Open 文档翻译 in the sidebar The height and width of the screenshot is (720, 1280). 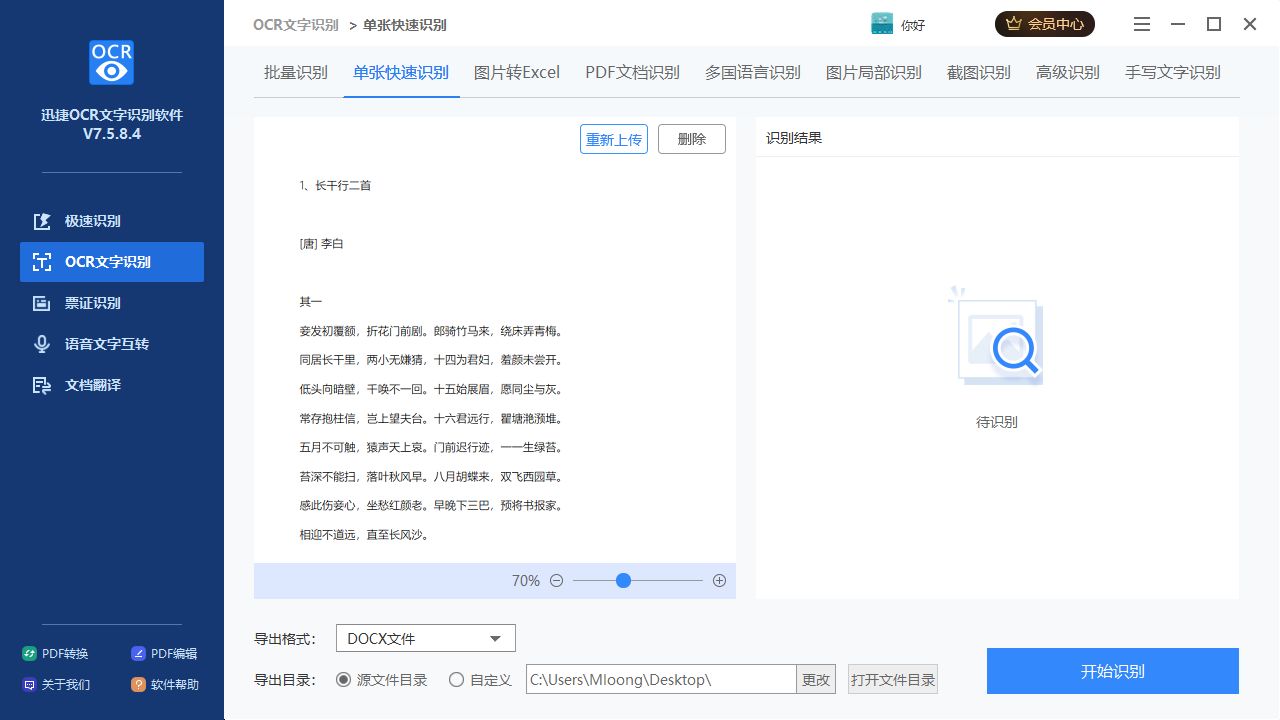click(112, 385)
